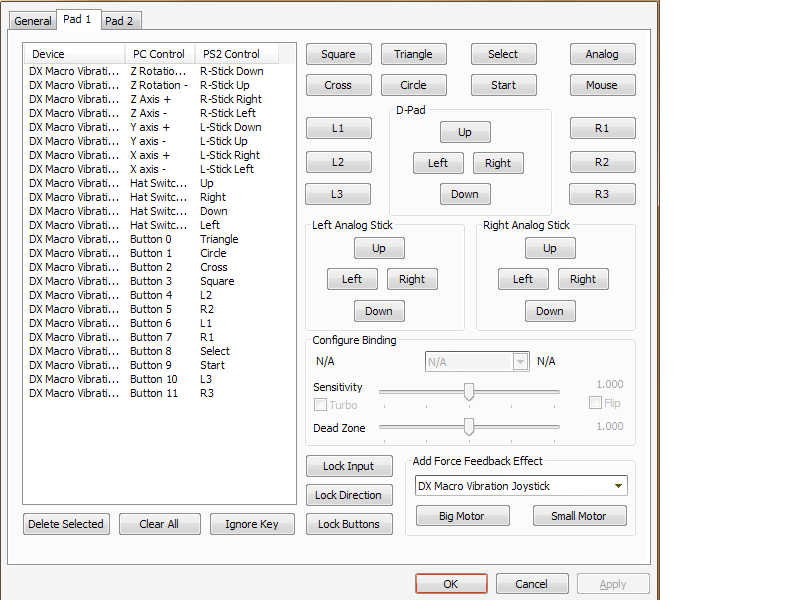
Task: Select the Button 0 Triangle binding row
Action: point(150,239)
